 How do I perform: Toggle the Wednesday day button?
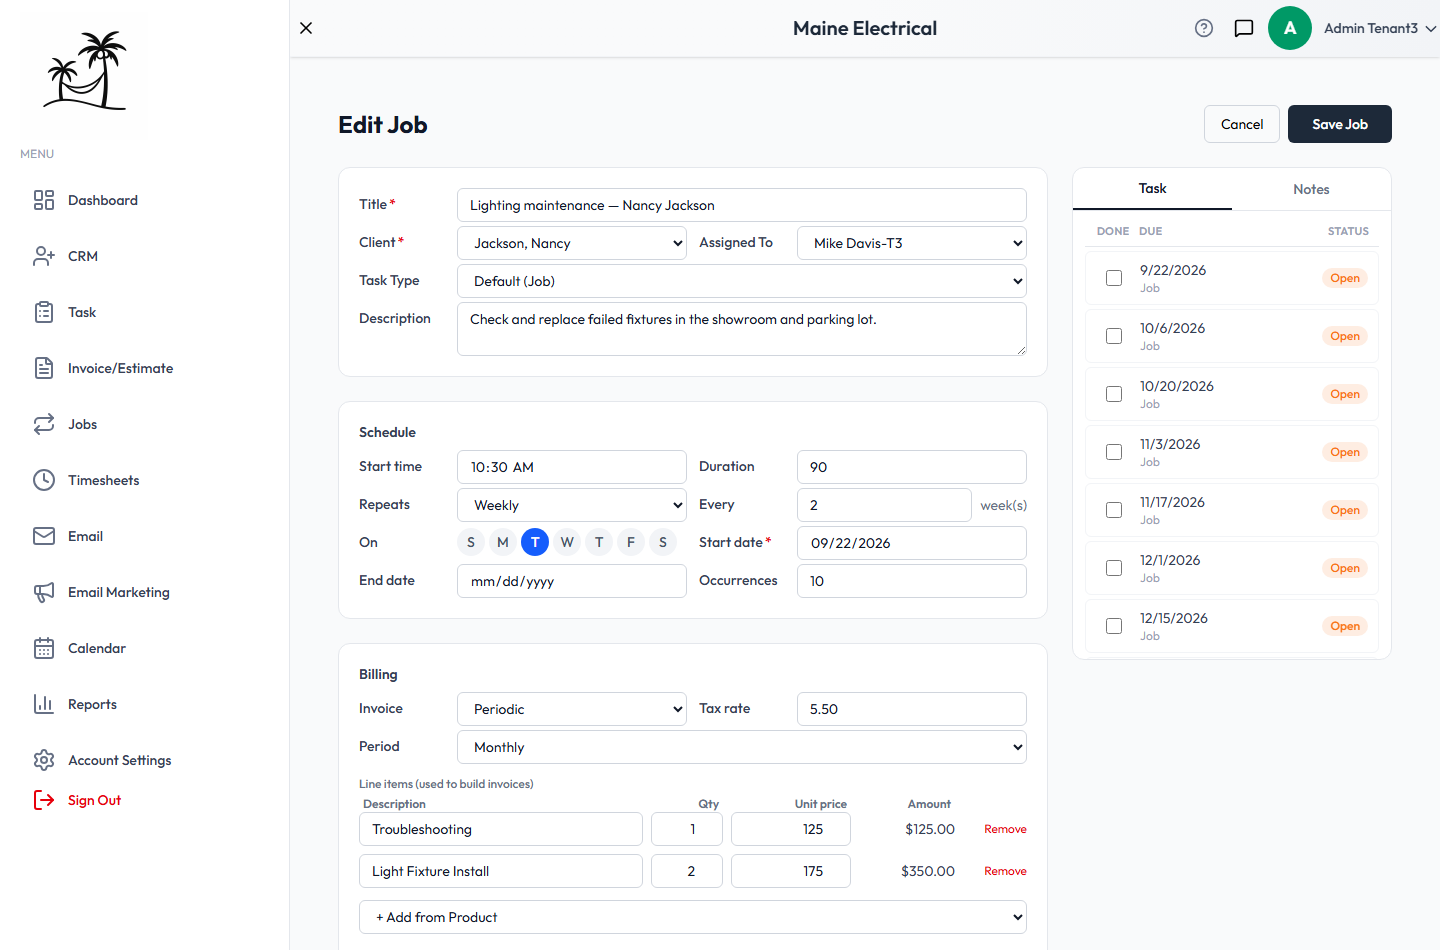[x=567, y=542]
